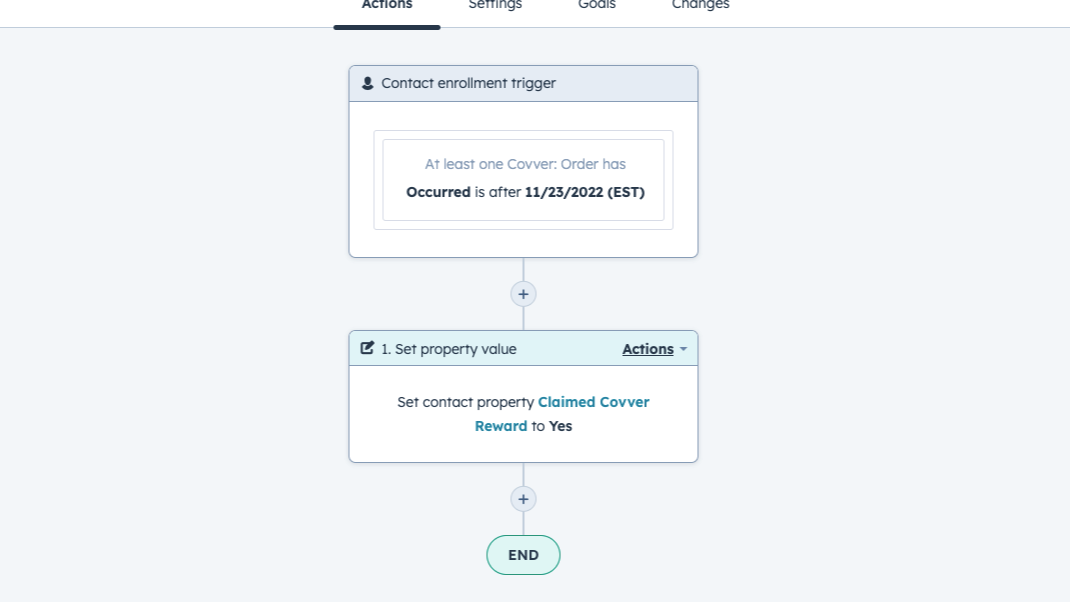
Task: Switch to the Actions tab
Action: pyautogui.click(x=387, y=6)
